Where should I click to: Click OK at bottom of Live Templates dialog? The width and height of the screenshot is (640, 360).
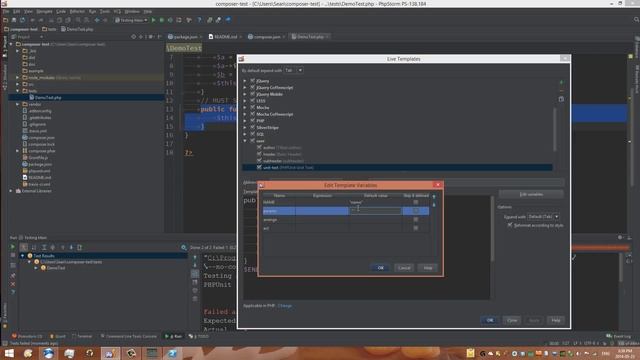[490, 320]
